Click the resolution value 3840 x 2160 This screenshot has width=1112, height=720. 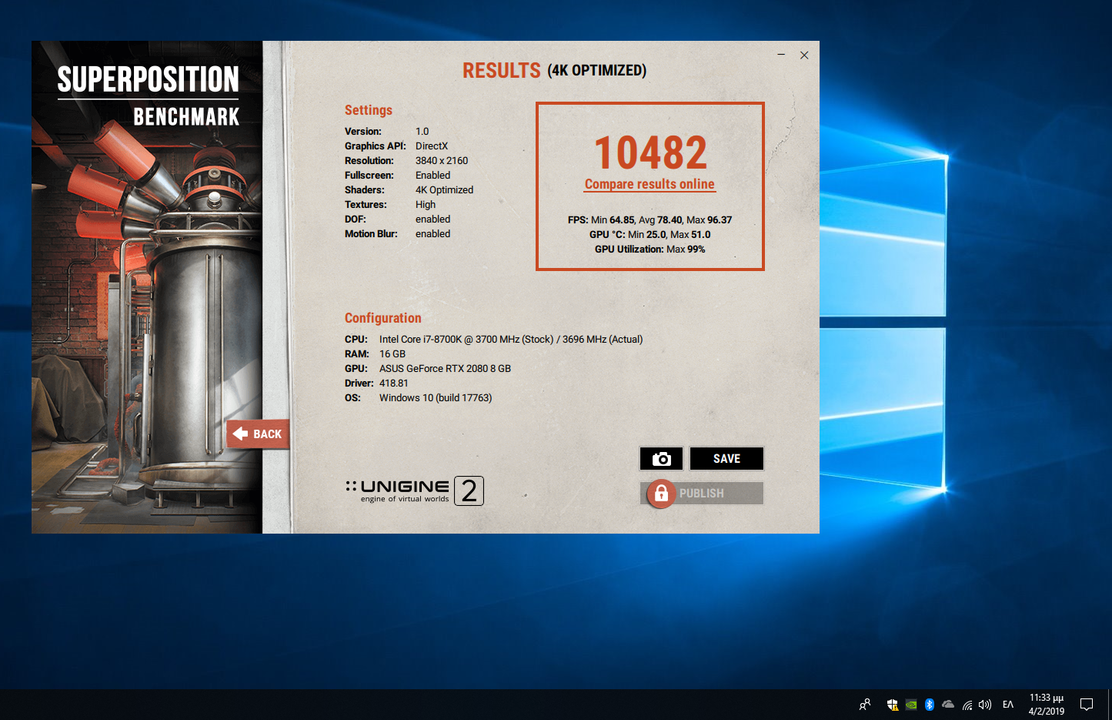pyautogui.click(x=442, y=161)
